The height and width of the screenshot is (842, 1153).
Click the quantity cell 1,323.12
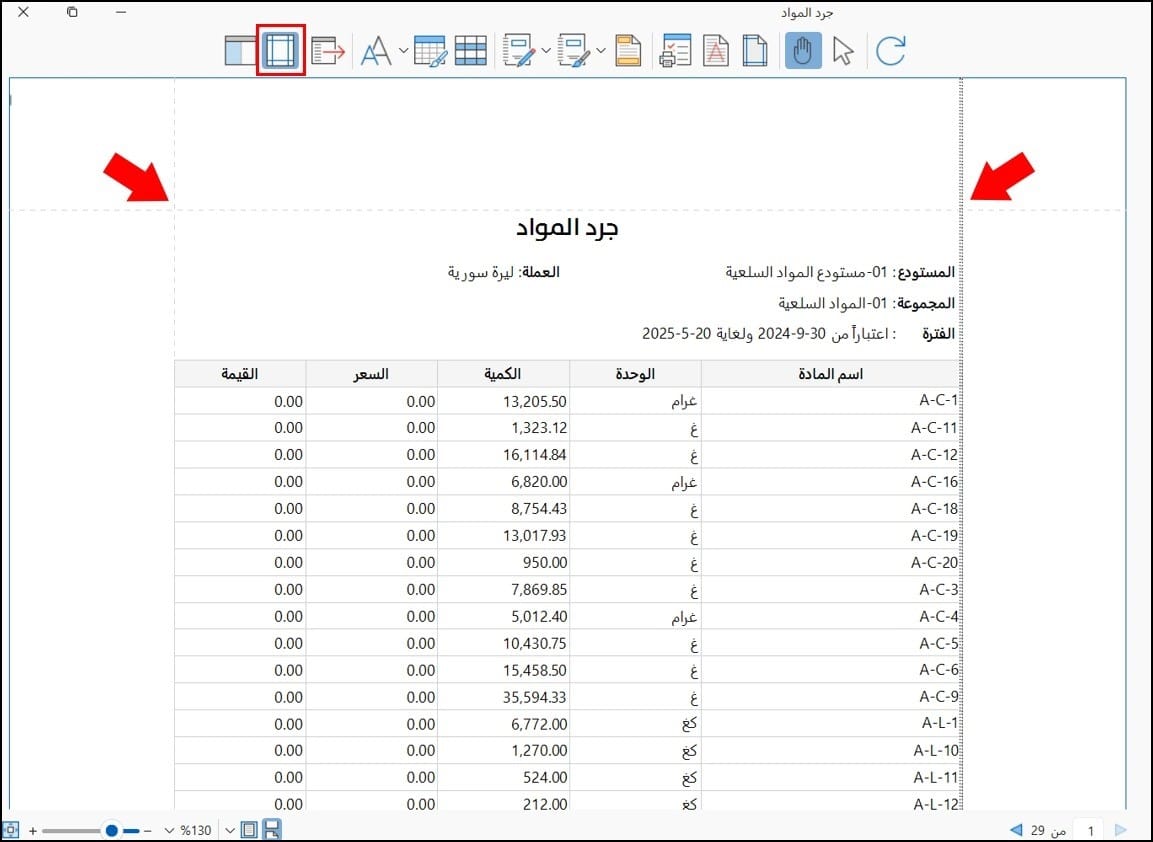tap(503, 428)
